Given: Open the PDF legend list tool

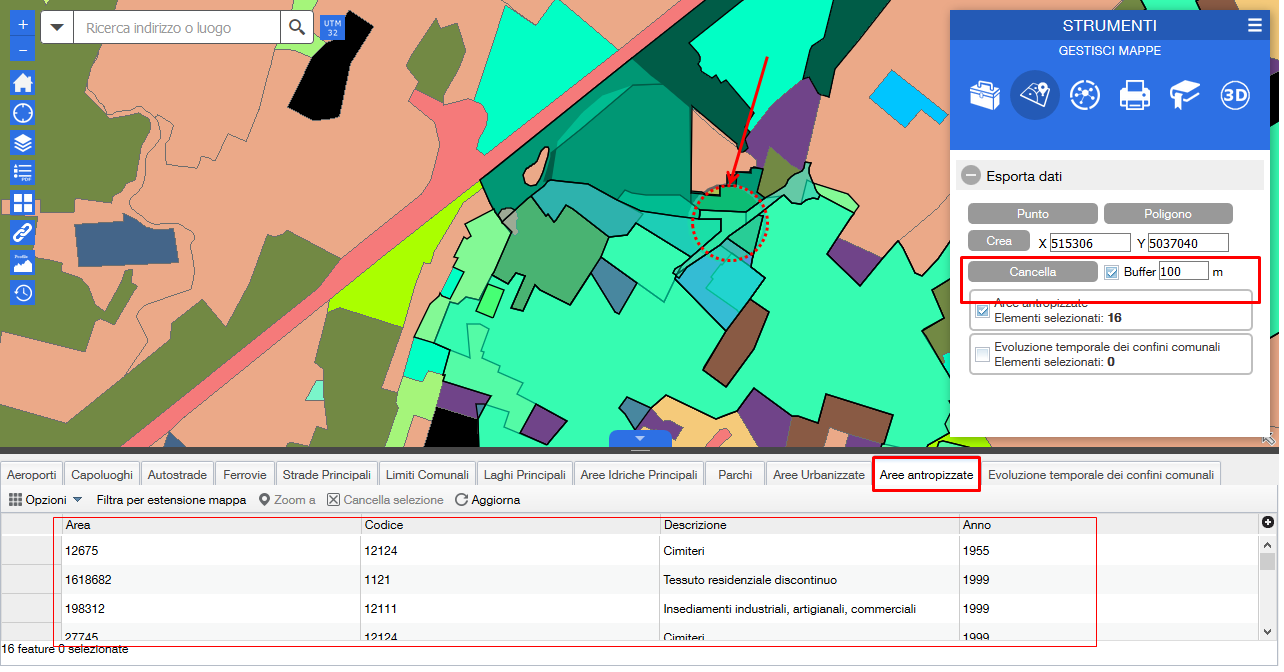Looking at the screenshot, I should click(22, 173).
